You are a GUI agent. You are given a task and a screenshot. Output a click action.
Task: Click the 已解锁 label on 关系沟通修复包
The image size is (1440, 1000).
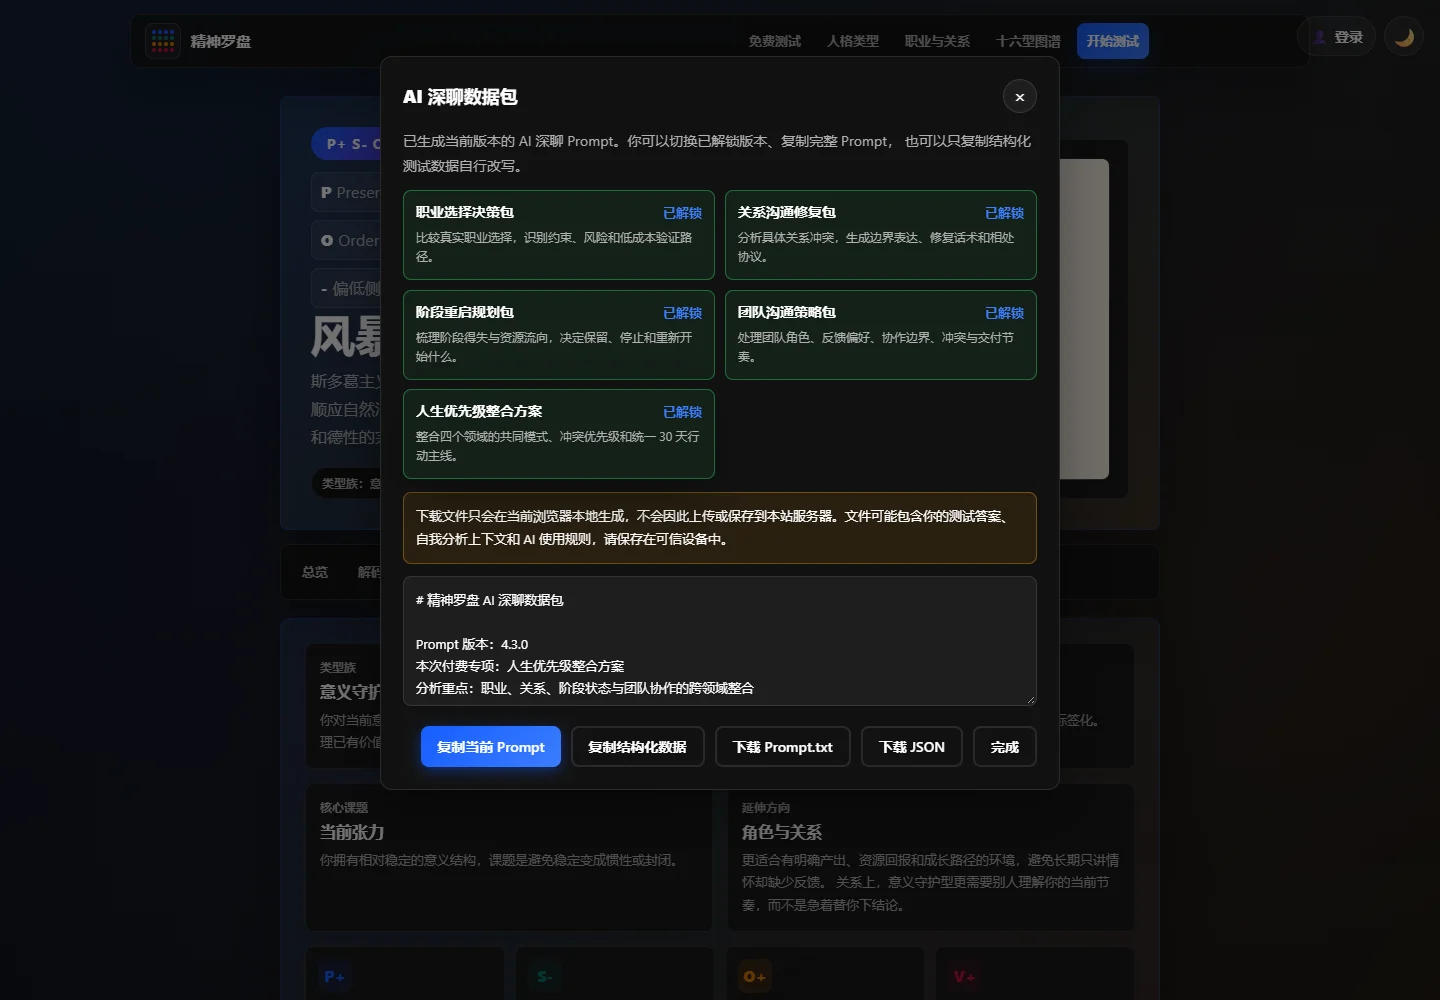1005,213
